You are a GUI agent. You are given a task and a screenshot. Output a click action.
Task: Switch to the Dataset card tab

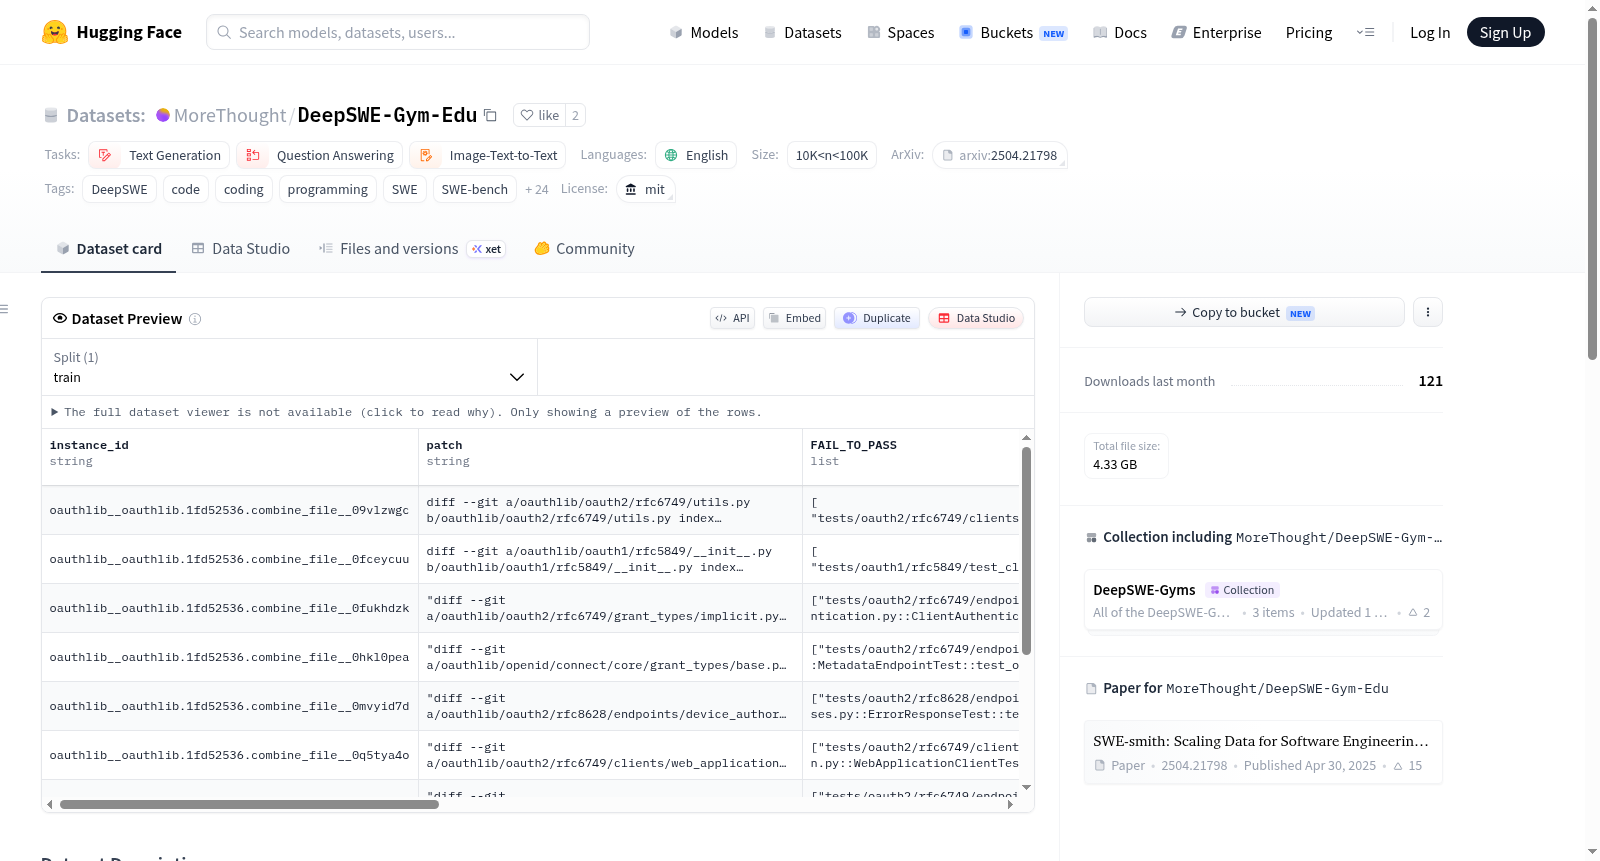(108, 249)
